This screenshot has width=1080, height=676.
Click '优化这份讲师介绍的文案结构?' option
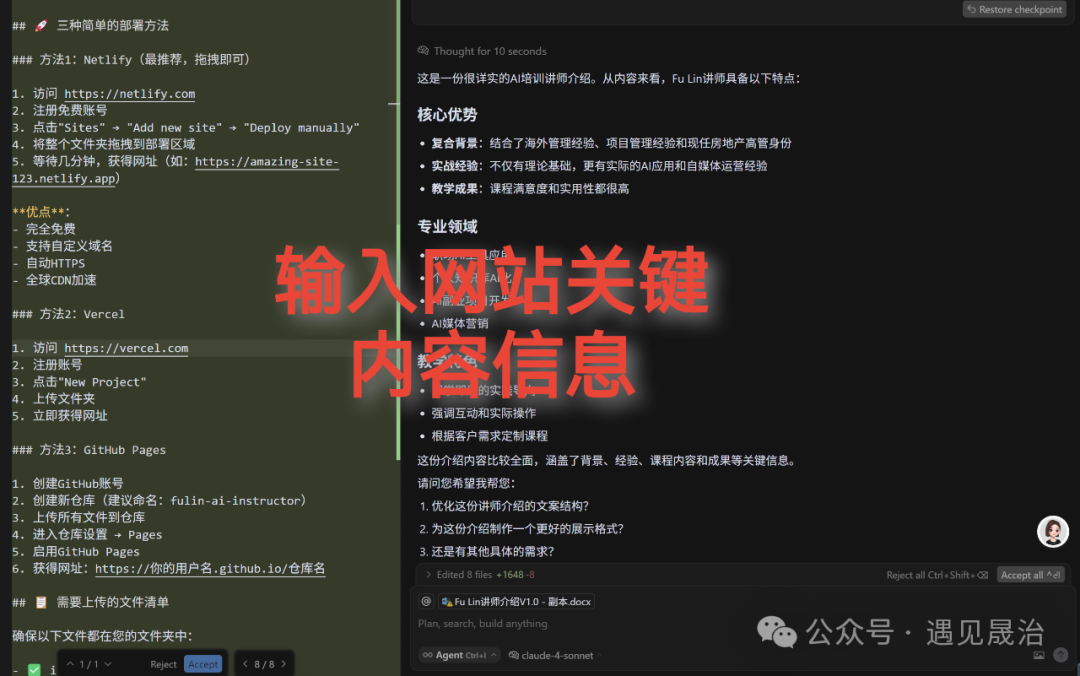tap(510, 506)
